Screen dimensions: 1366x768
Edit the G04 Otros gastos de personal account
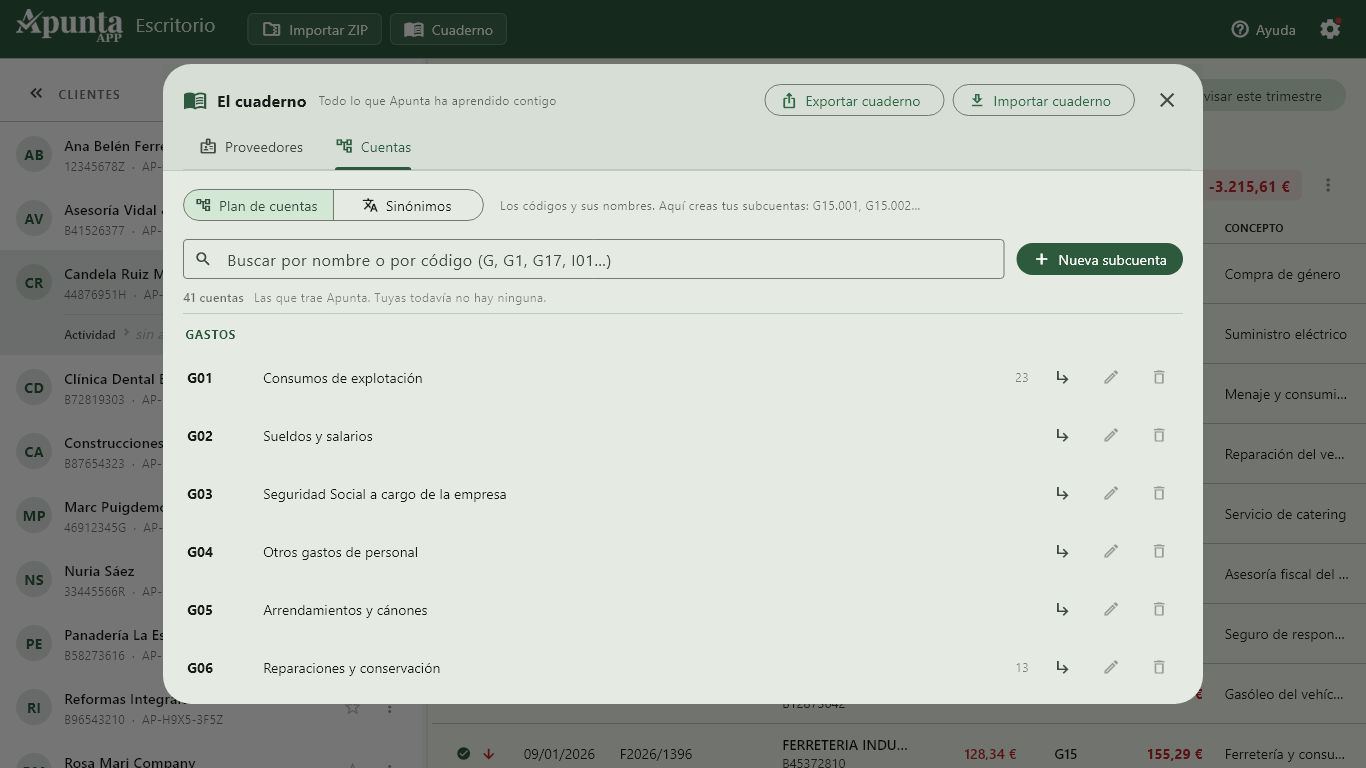coord(1110,552)
